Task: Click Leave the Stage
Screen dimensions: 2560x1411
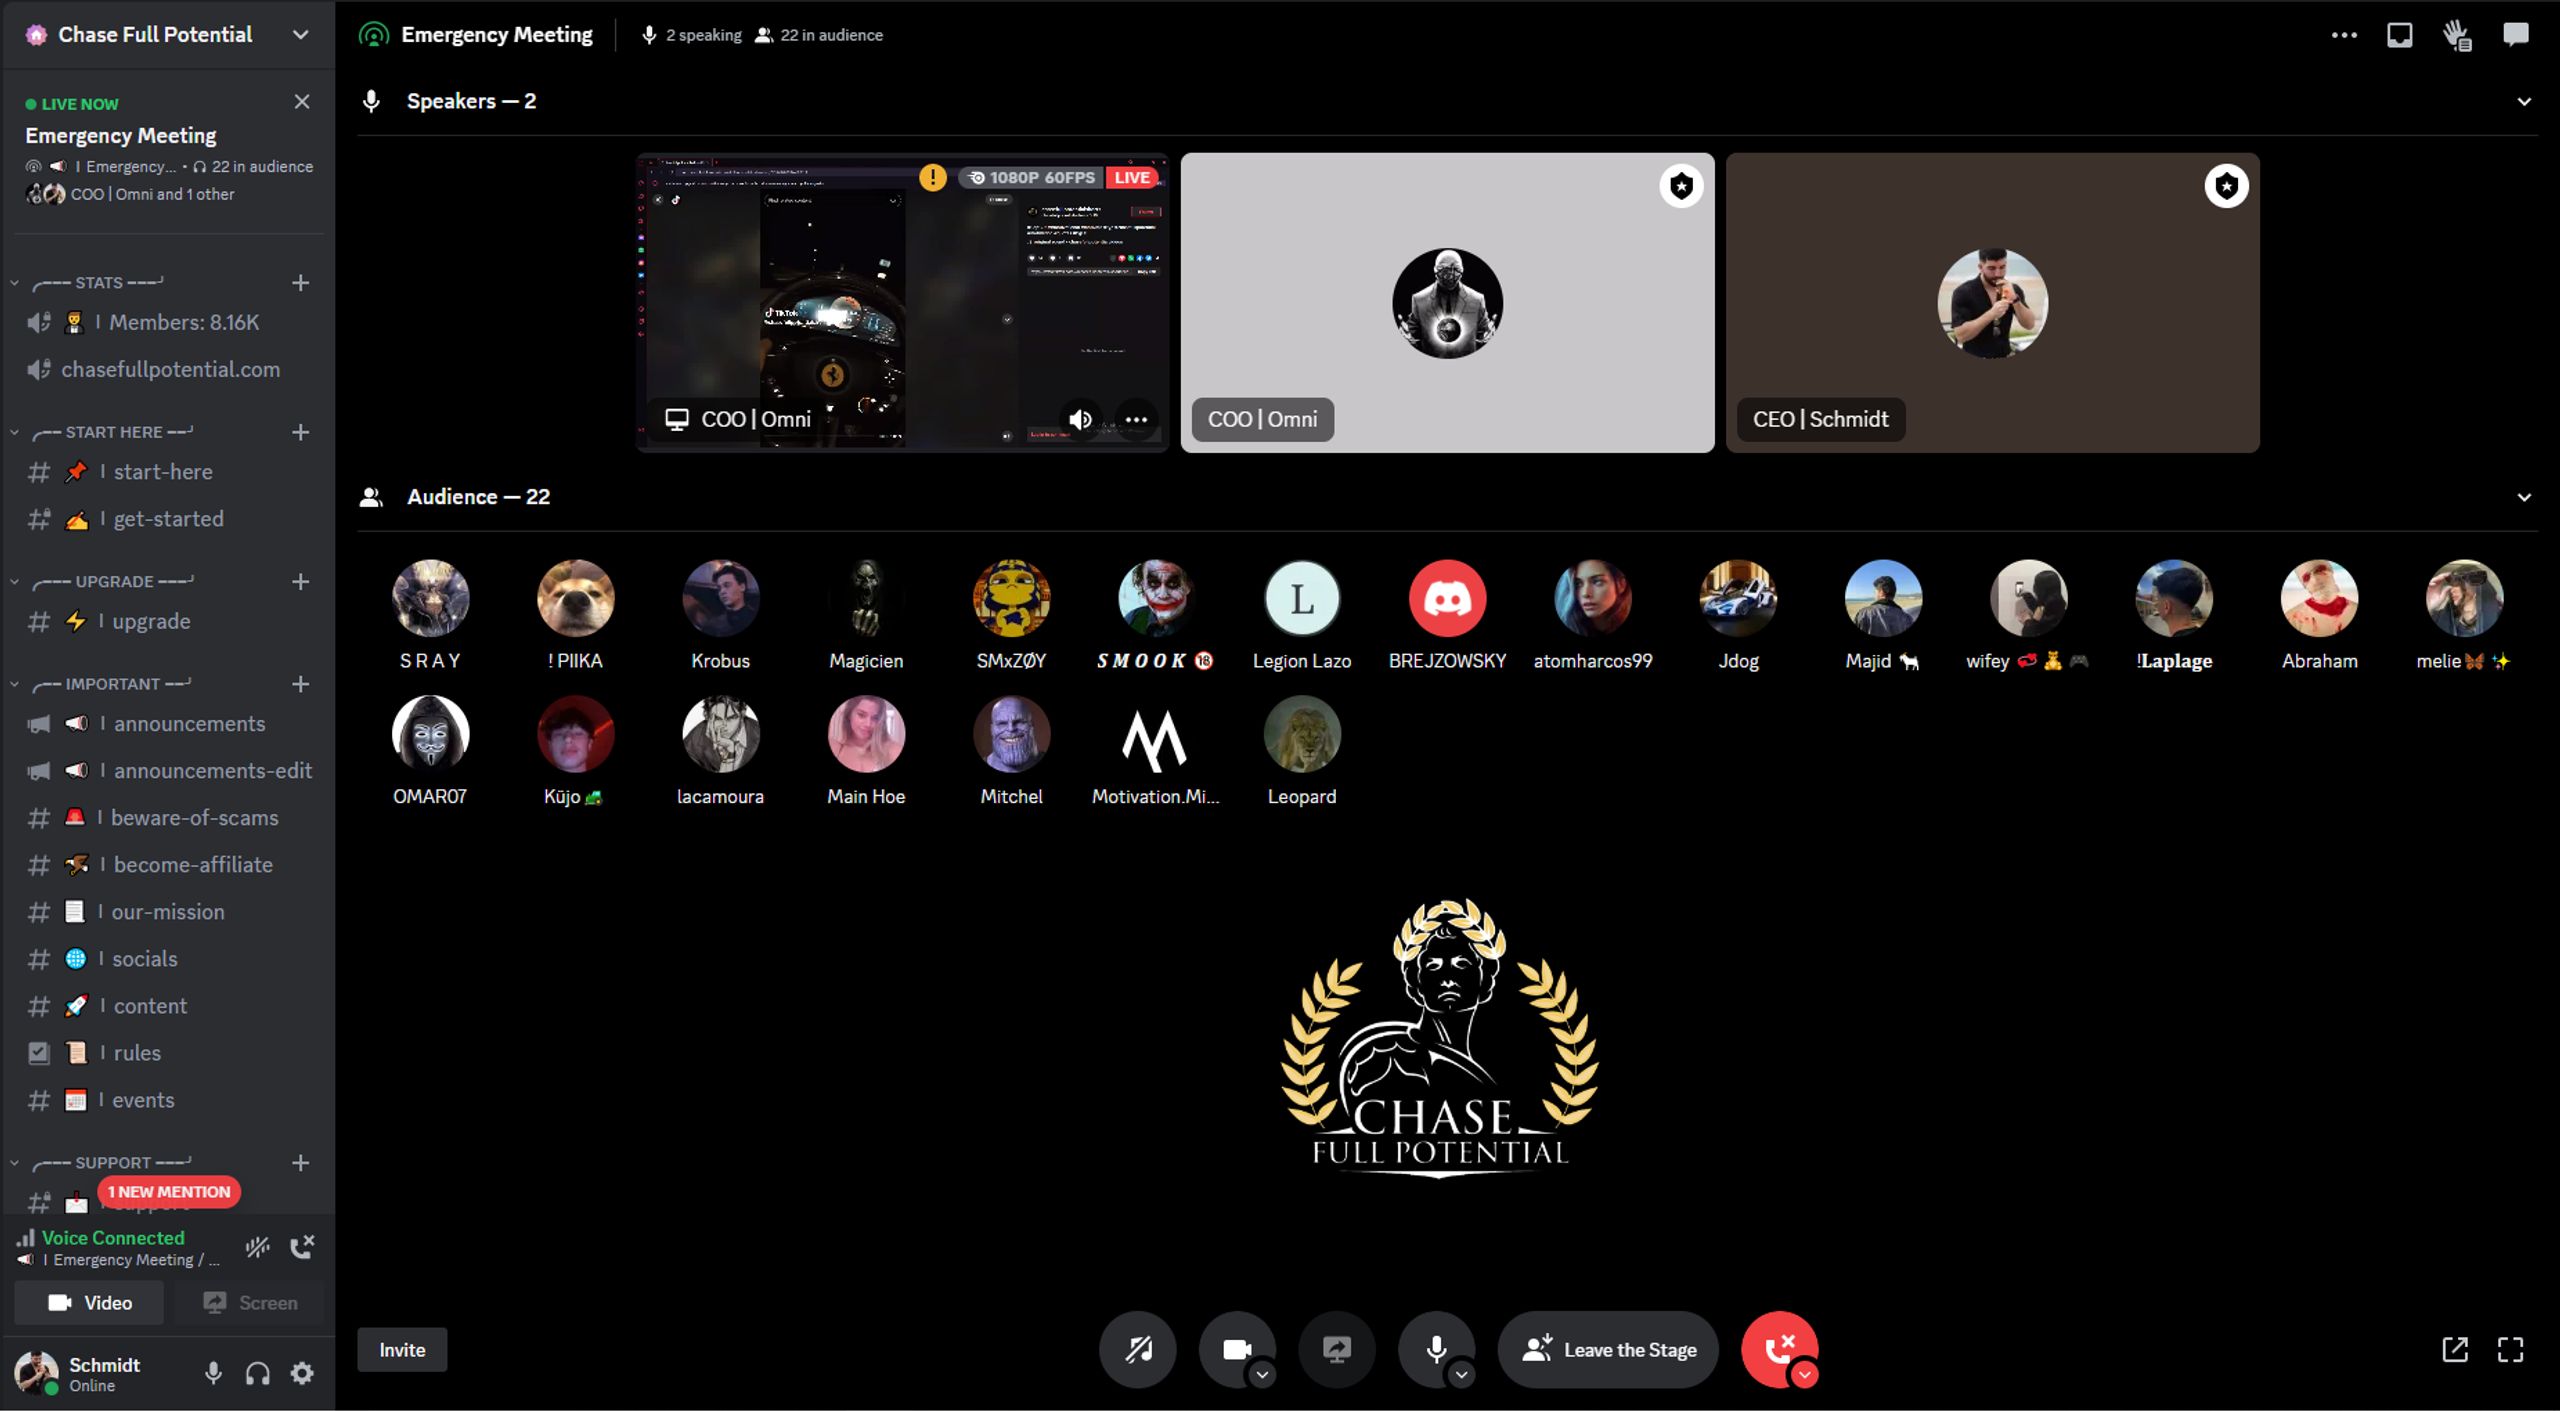Action: pos(1608,1350)
